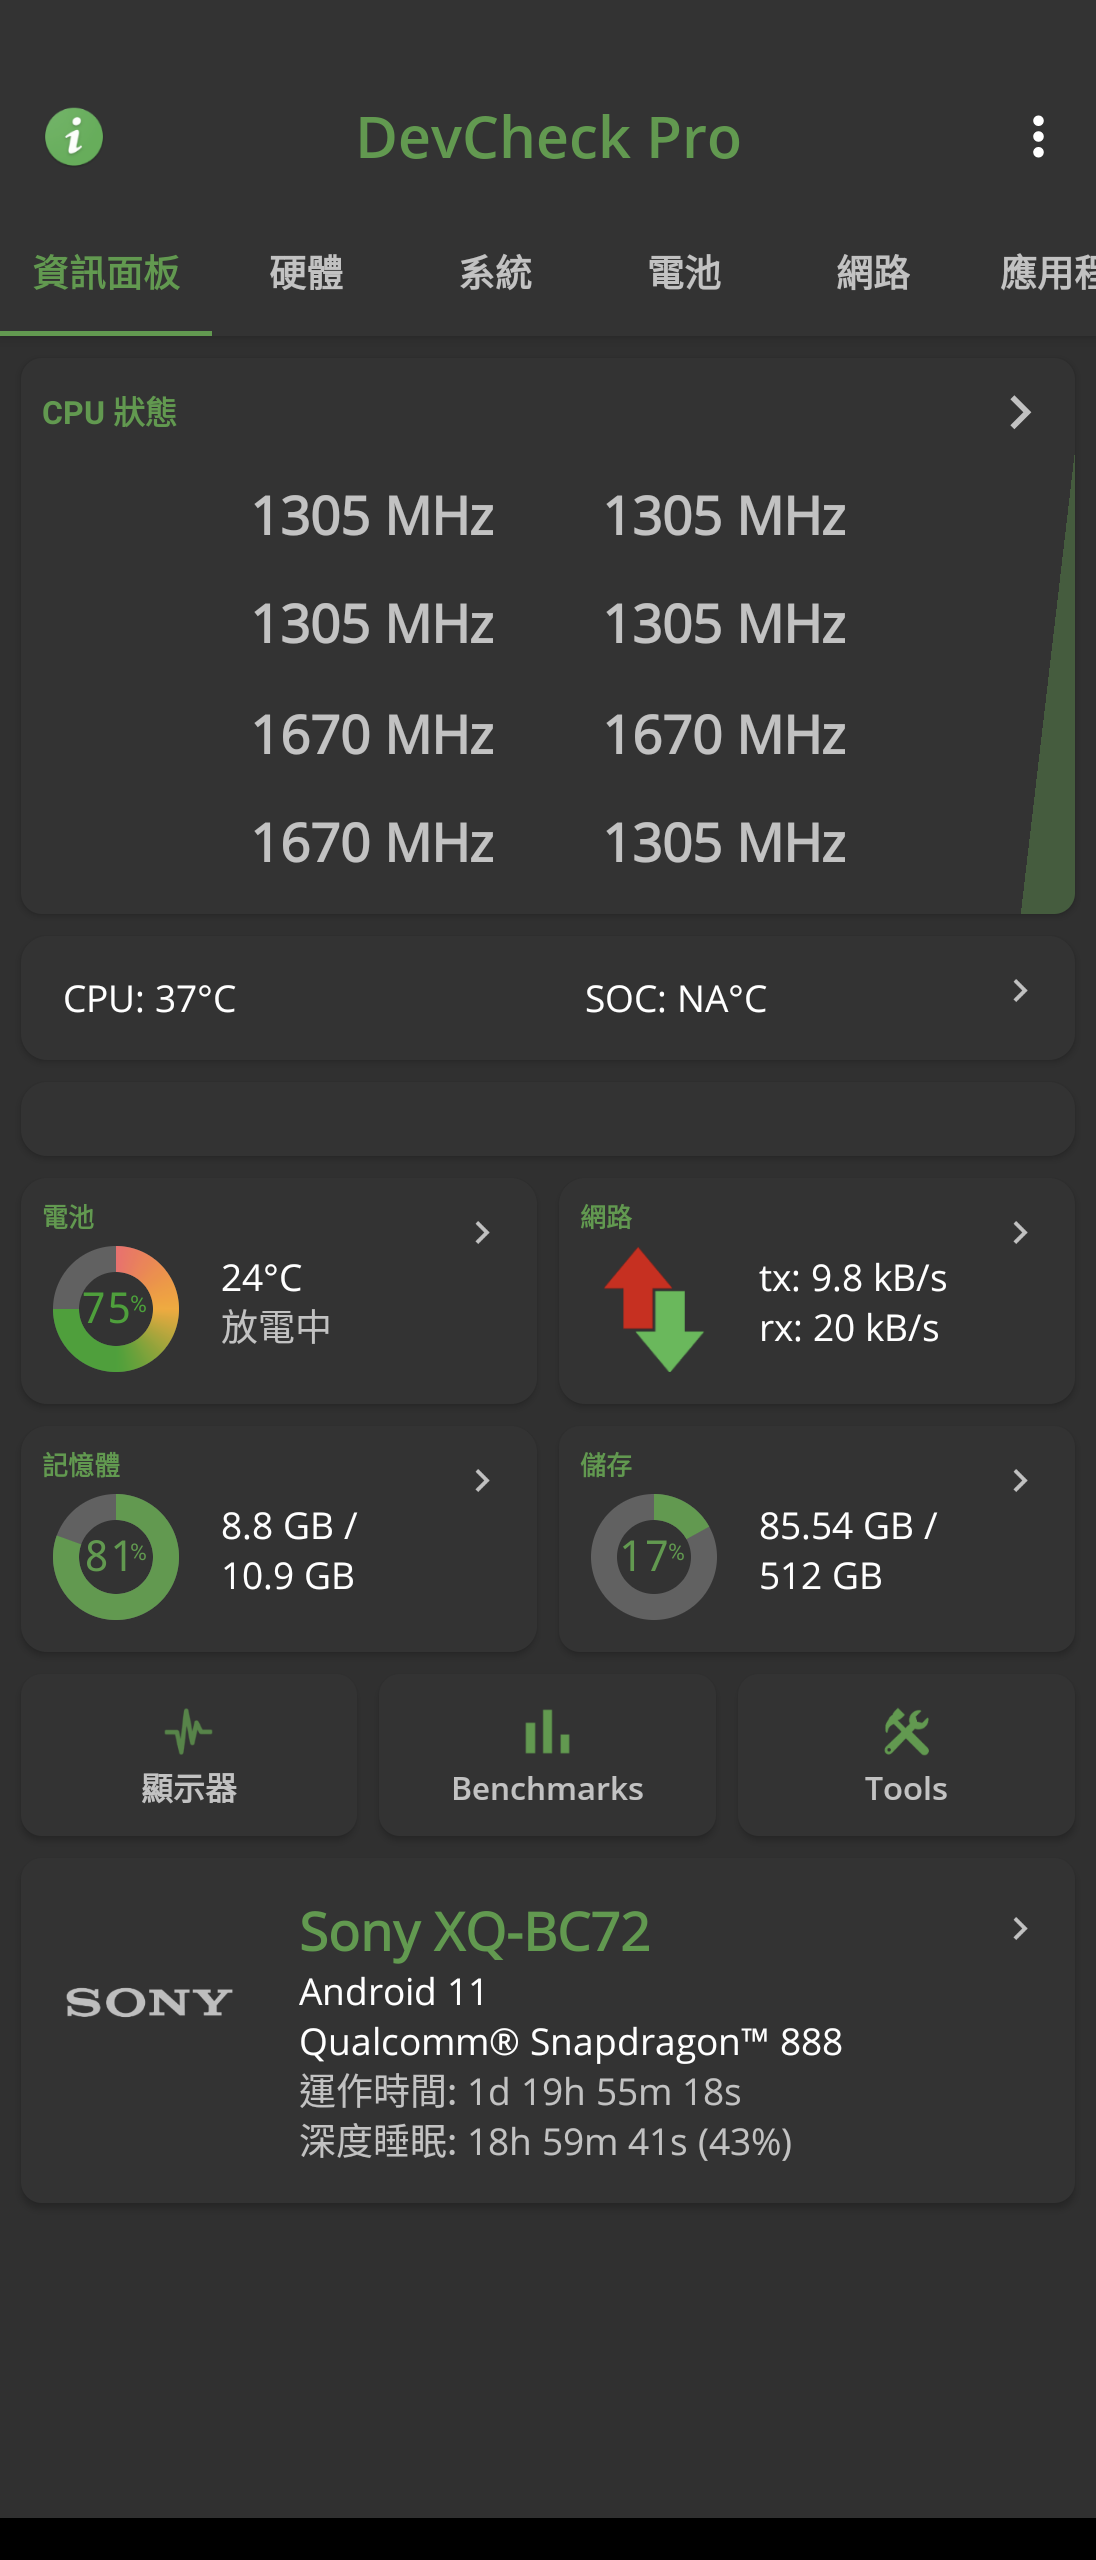Image resolution: width=1096 pixels, height=2560 pixels.
Task: Tap the battery 75% ring gauge
Action: click(116, 1309)
